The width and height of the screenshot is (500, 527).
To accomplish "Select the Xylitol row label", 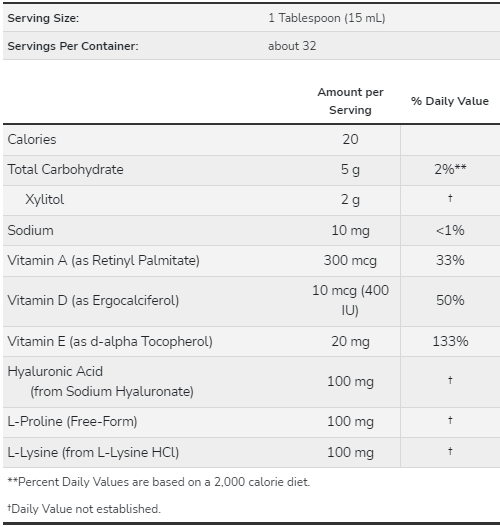I will pos(45,200).
